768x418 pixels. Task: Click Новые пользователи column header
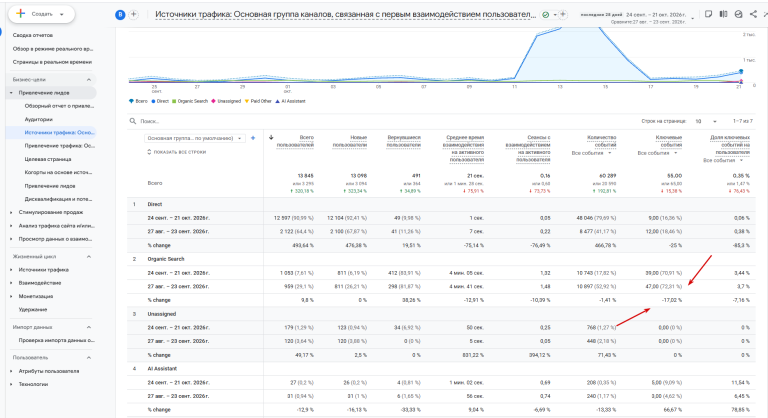click(x=350, y=141)
